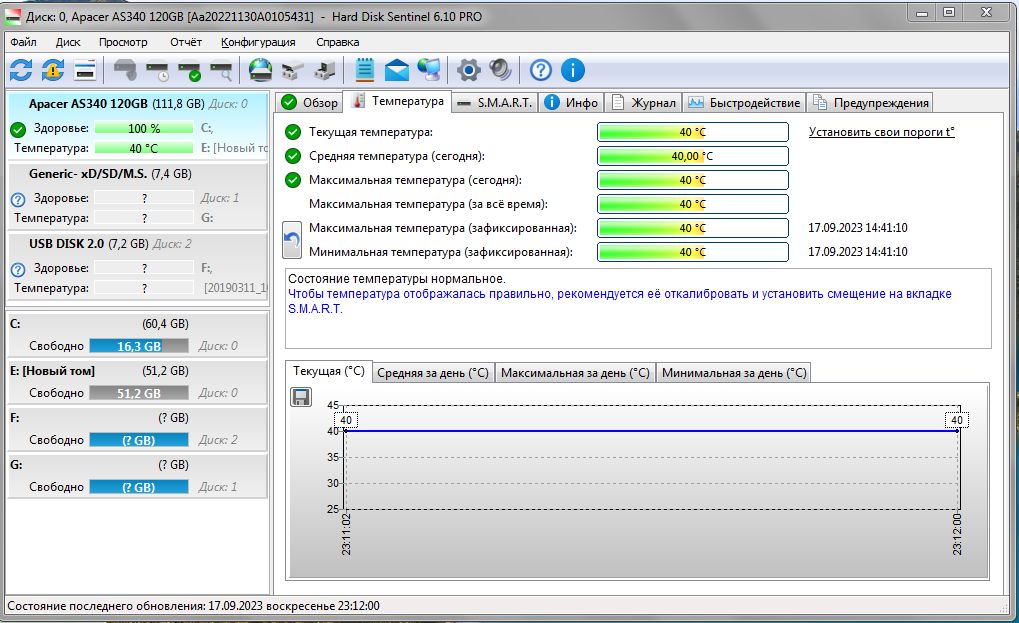Open the Файл menu
This screenshot has height=623, width=1019.
coord(23,42)
